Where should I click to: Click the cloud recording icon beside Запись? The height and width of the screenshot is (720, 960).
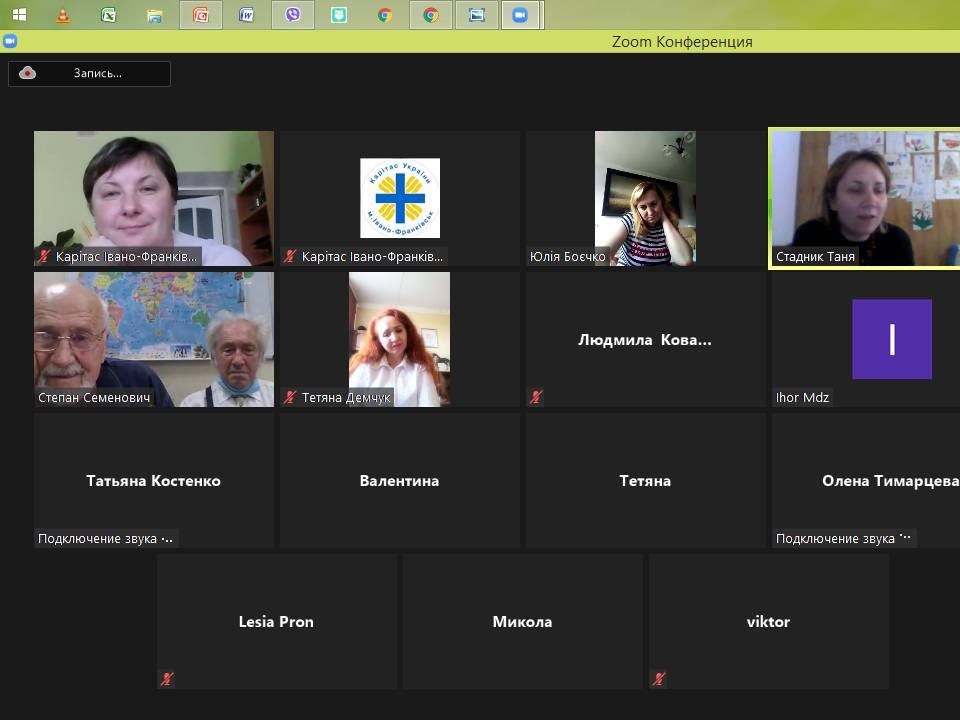click(x=27, y=73)
